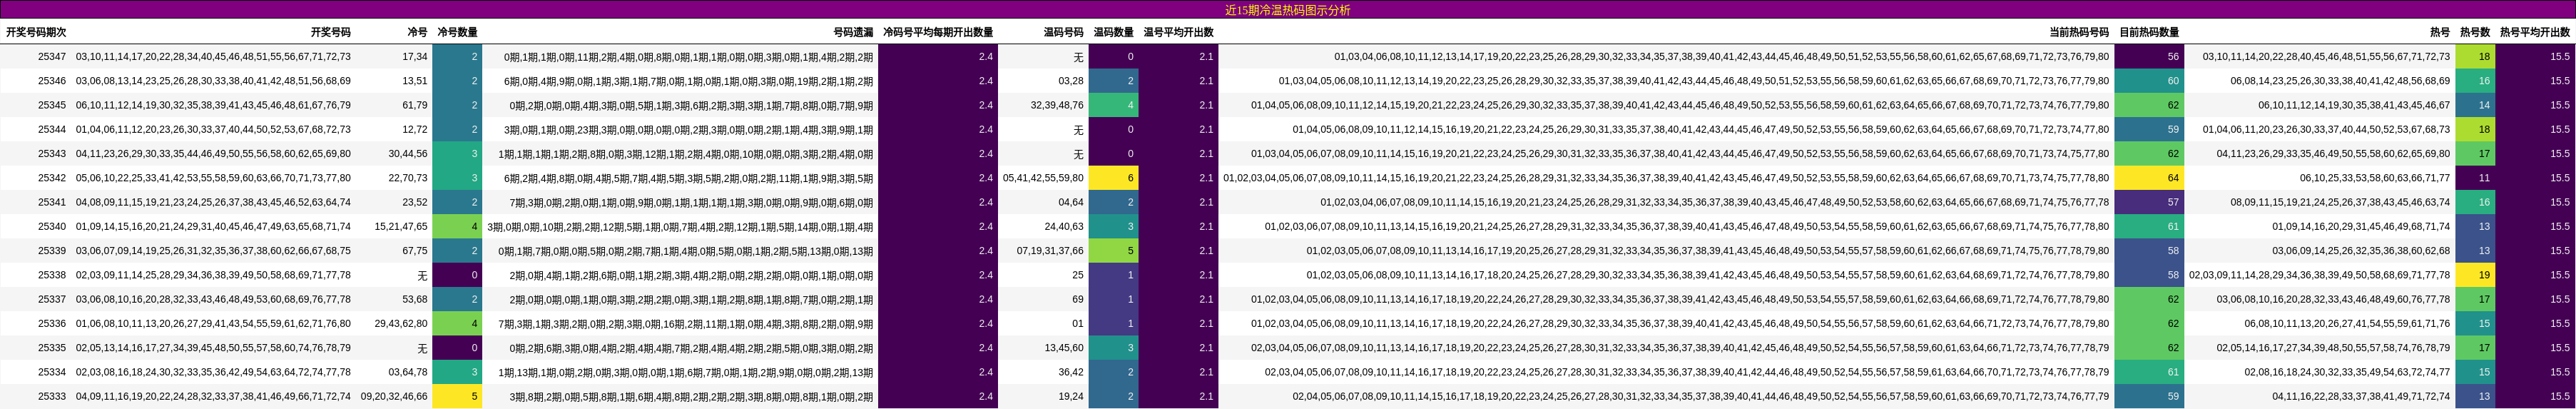Click period cell 25340
This screenshot has width=2576, height=409.
coord(52,227)
